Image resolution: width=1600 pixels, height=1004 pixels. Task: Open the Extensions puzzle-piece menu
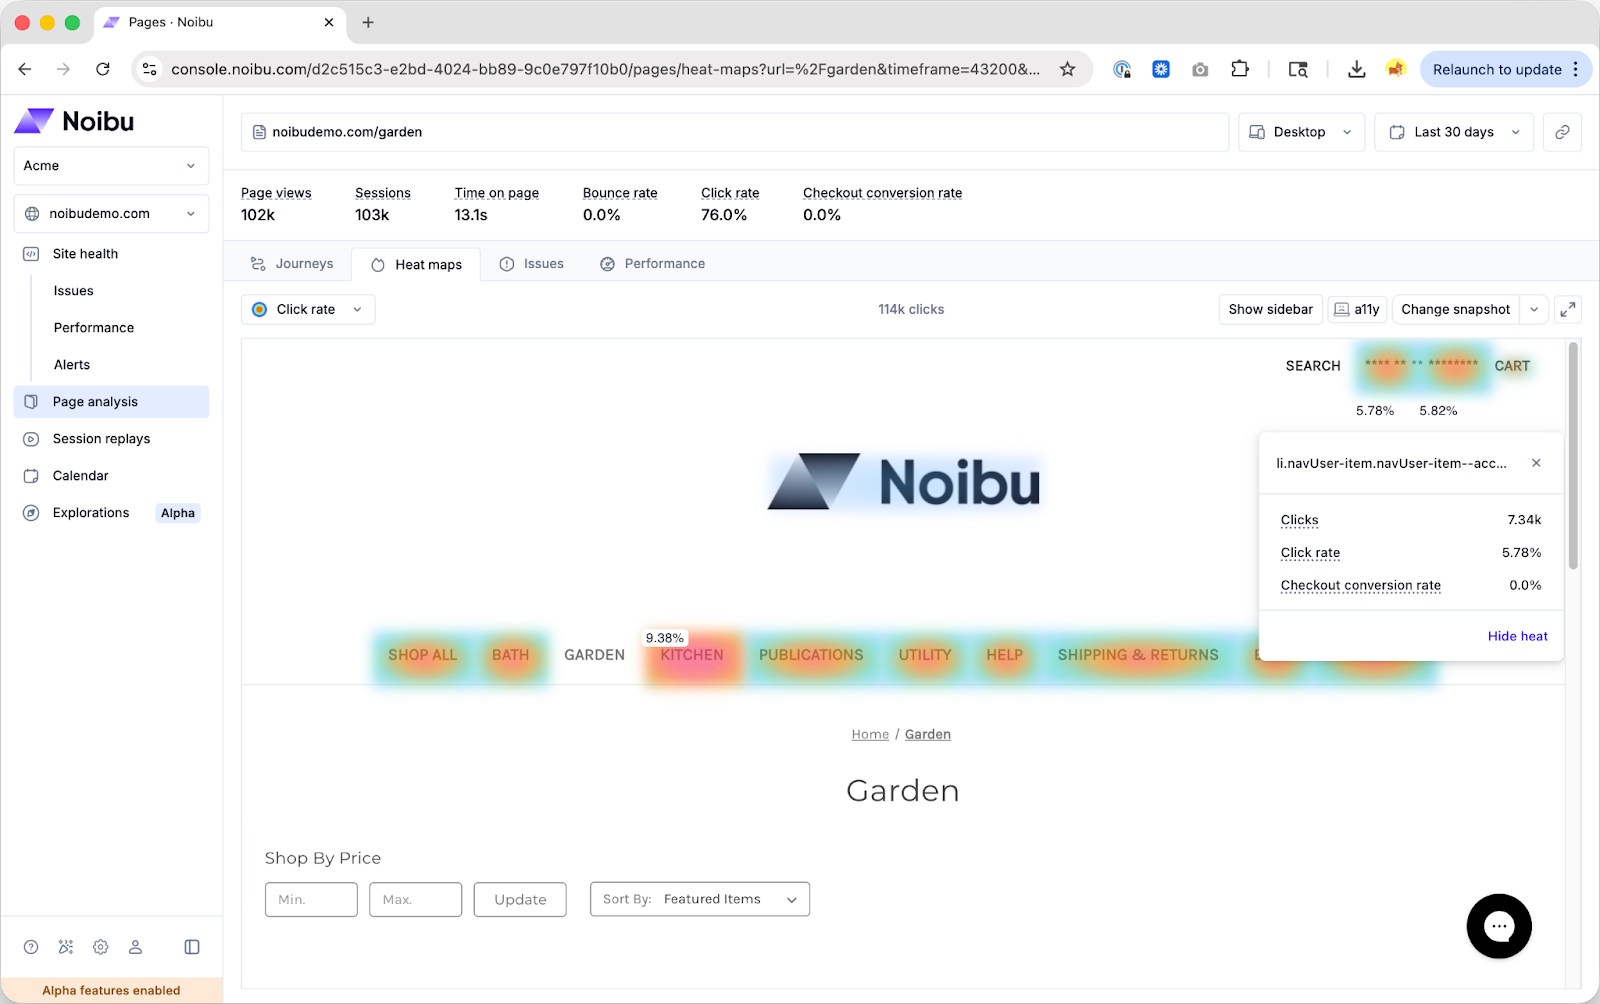1240,69
